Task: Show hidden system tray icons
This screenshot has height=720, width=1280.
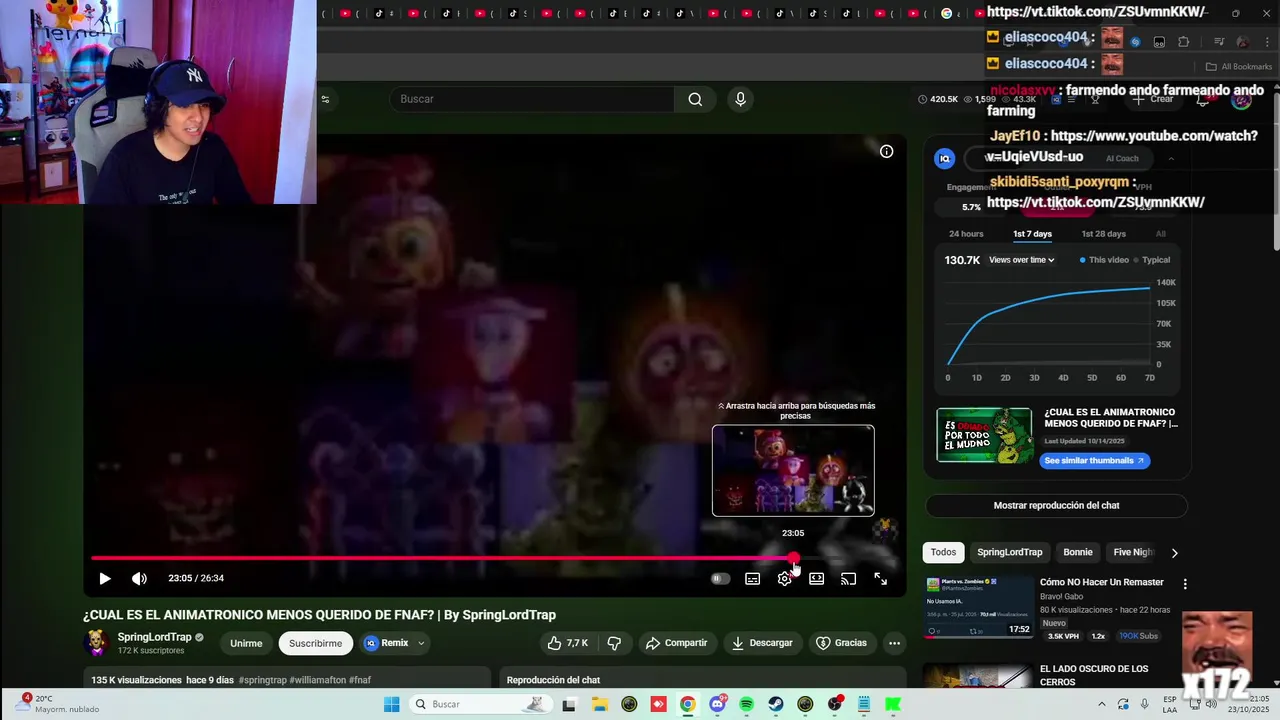Action: pyautogui.click(x=1102, y=704)
